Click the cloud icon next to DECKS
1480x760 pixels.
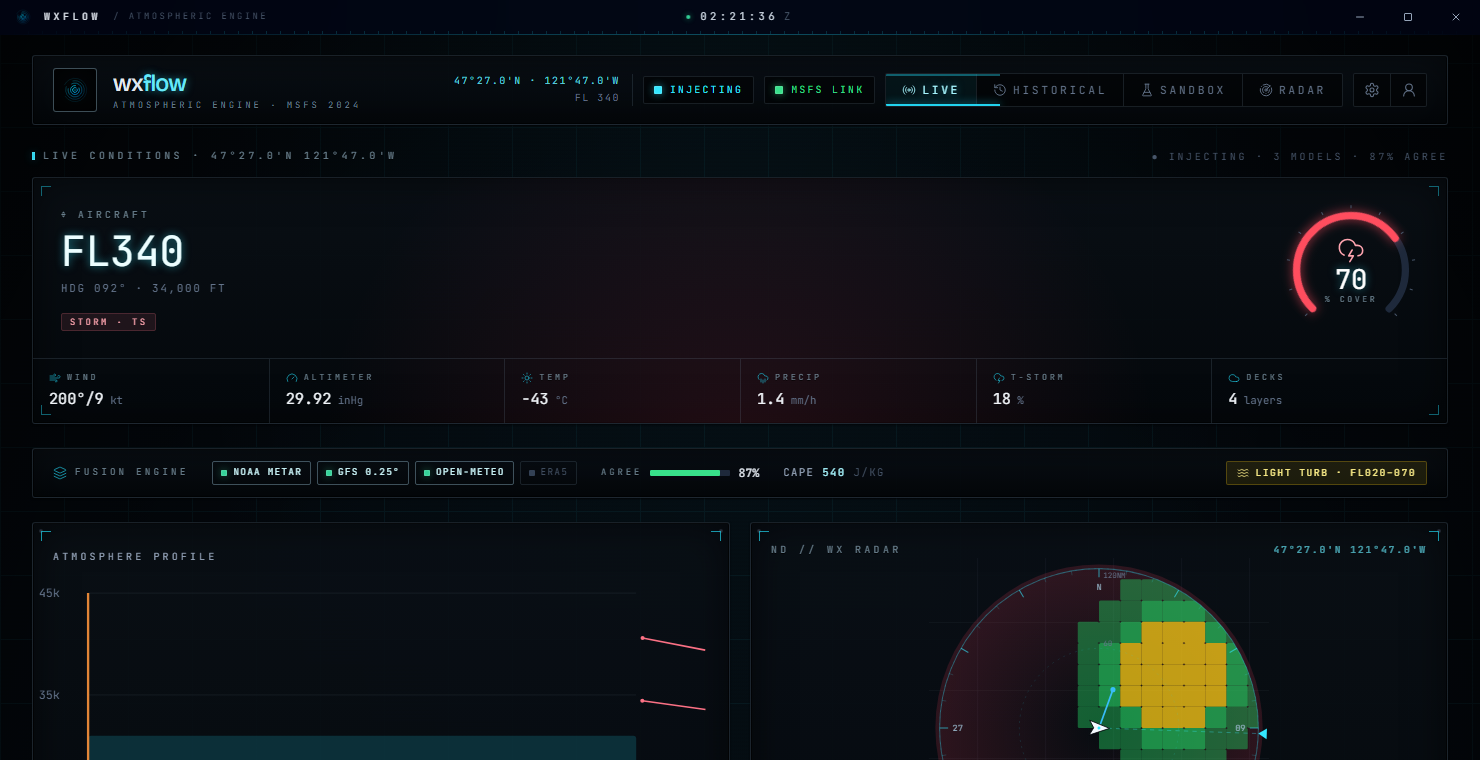tap(1234, 378)
